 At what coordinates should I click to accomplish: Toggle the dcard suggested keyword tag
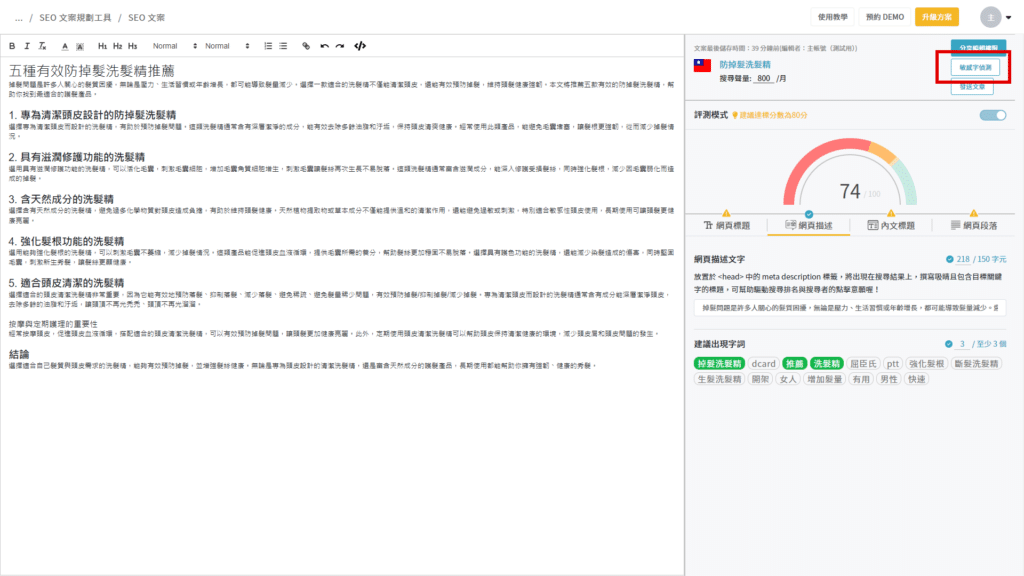764,363
